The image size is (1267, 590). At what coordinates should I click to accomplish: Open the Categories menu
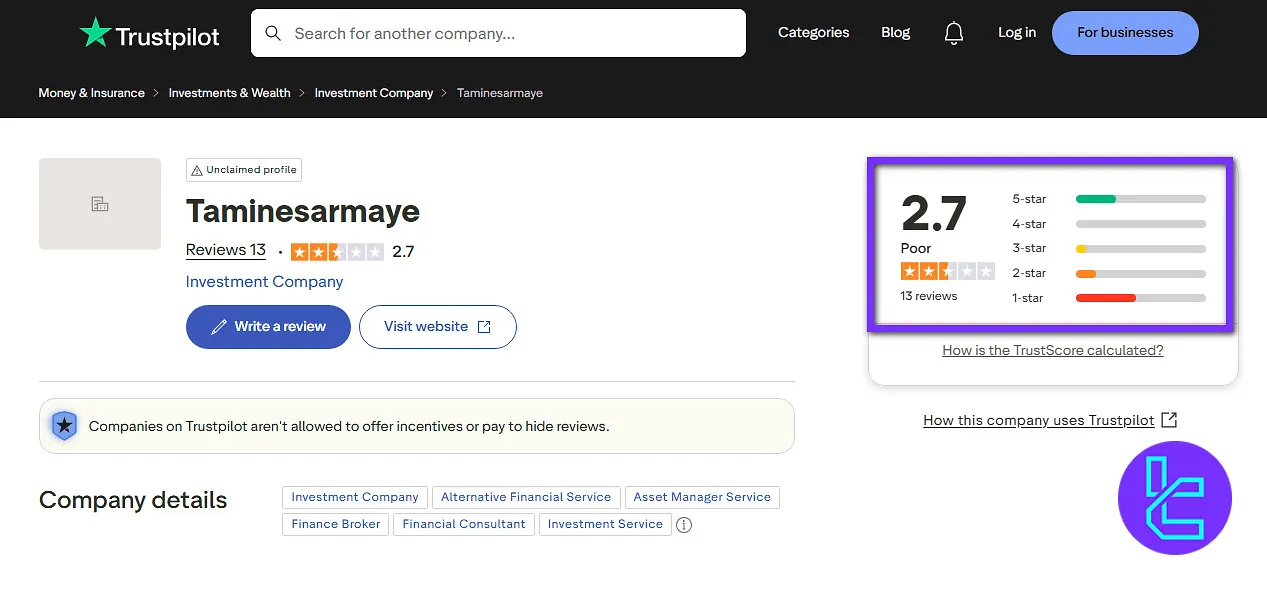(x=813, y=33)
